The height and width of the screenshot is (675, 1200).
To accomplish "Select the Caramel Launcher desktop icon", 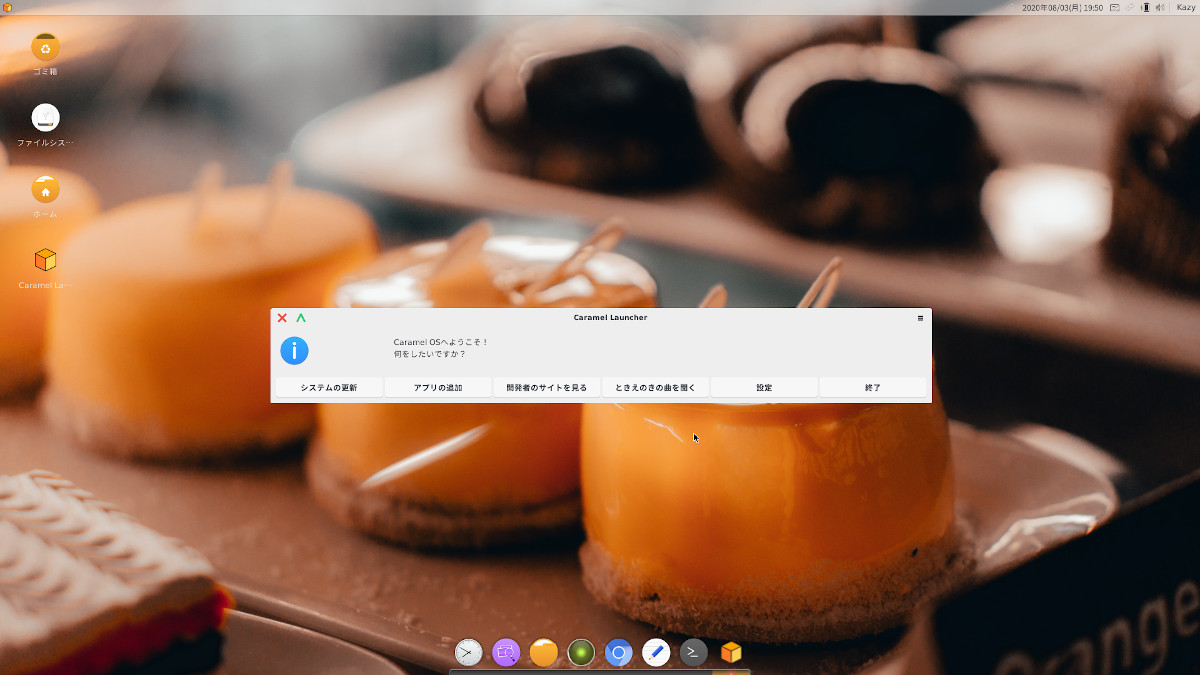I will point(45,261).
